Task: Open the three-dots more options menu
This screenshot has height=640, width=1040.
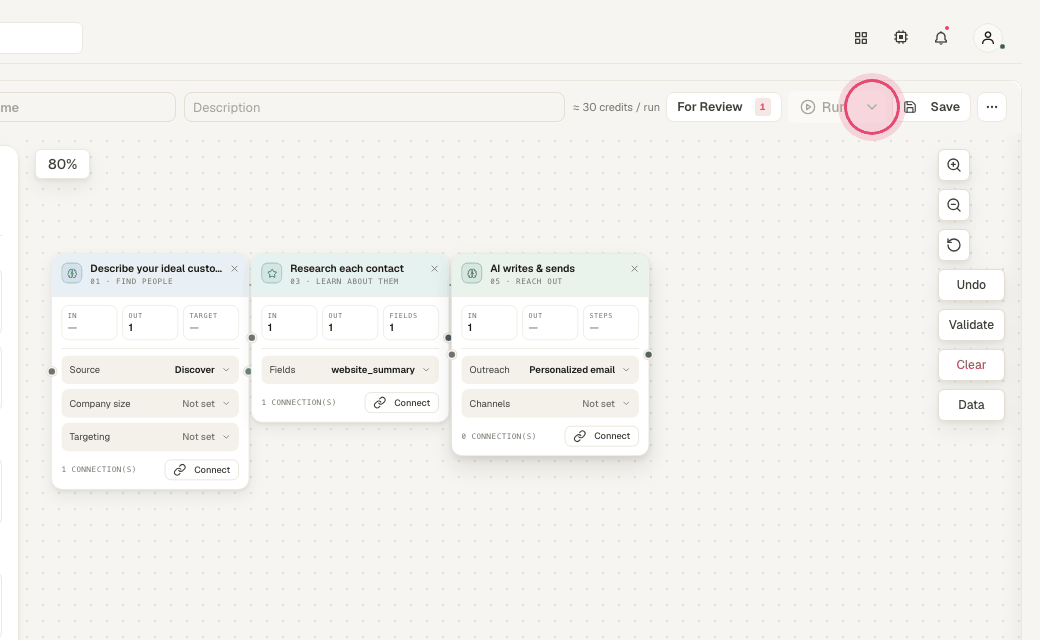Action: (992, 107)
